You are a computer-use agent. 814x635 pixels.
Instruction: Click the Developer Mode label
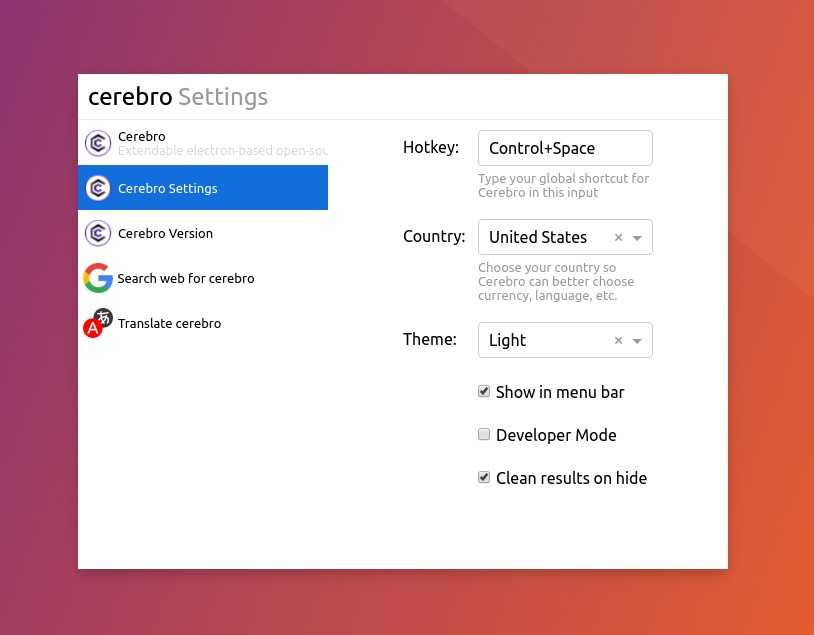556,435
